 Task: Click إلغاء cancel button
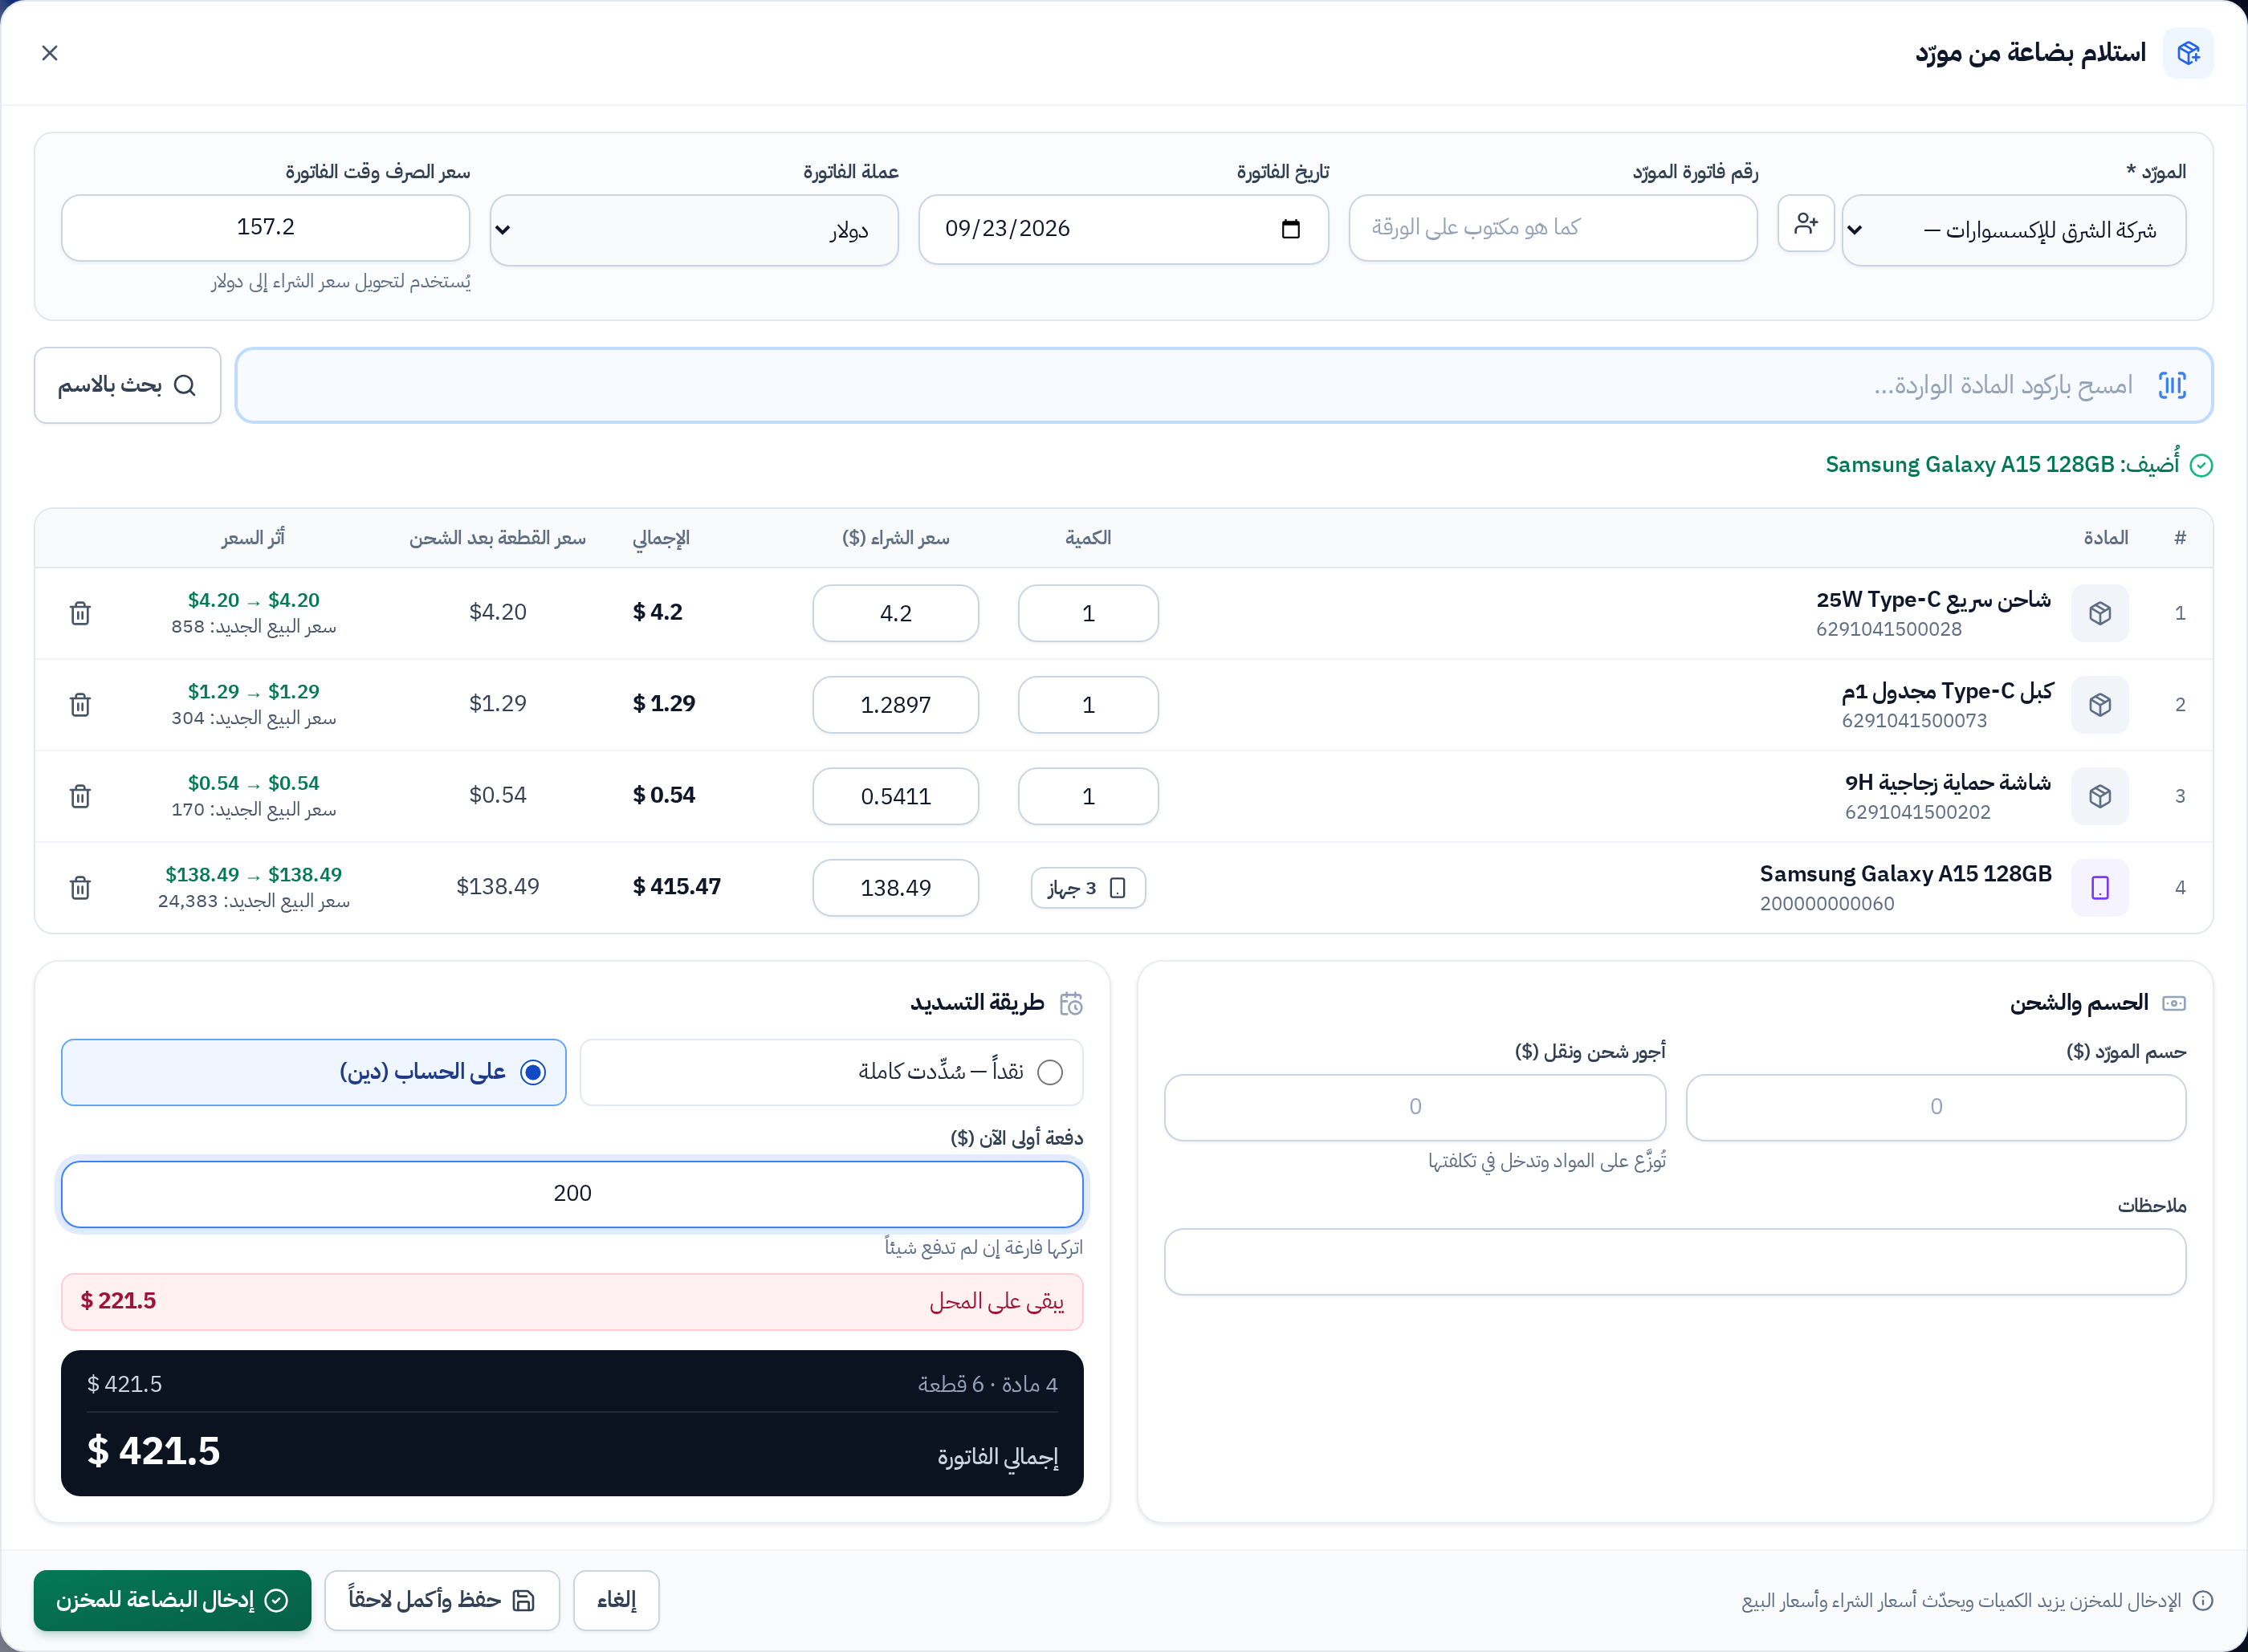[x=616, y=1600]
